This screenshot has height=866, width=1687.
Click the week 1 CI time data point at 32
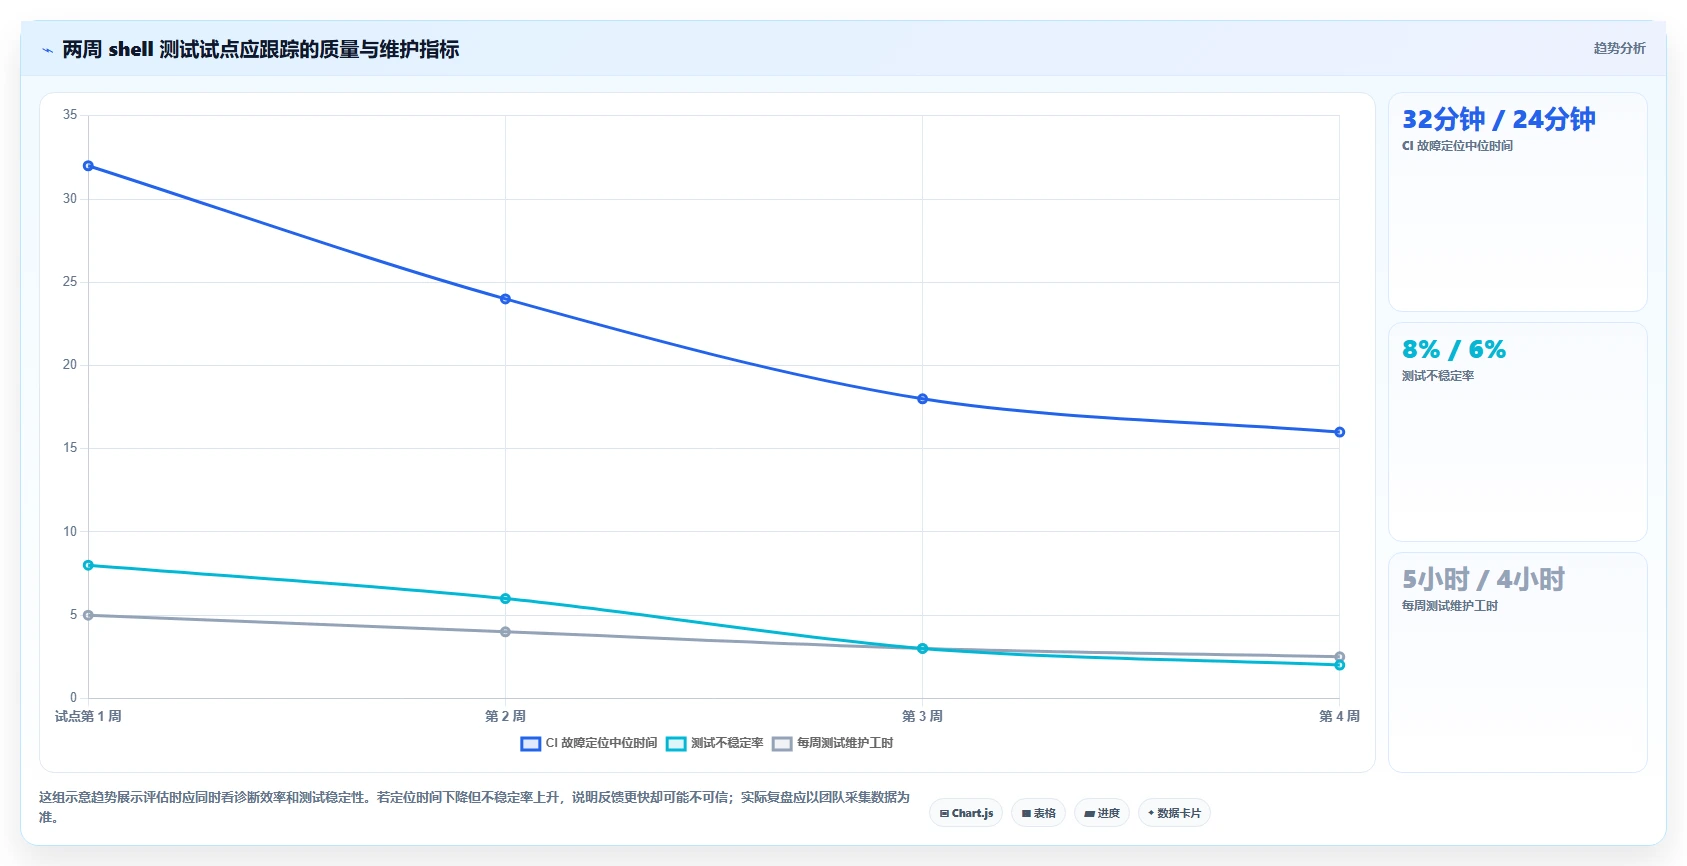tap(88, 166)
